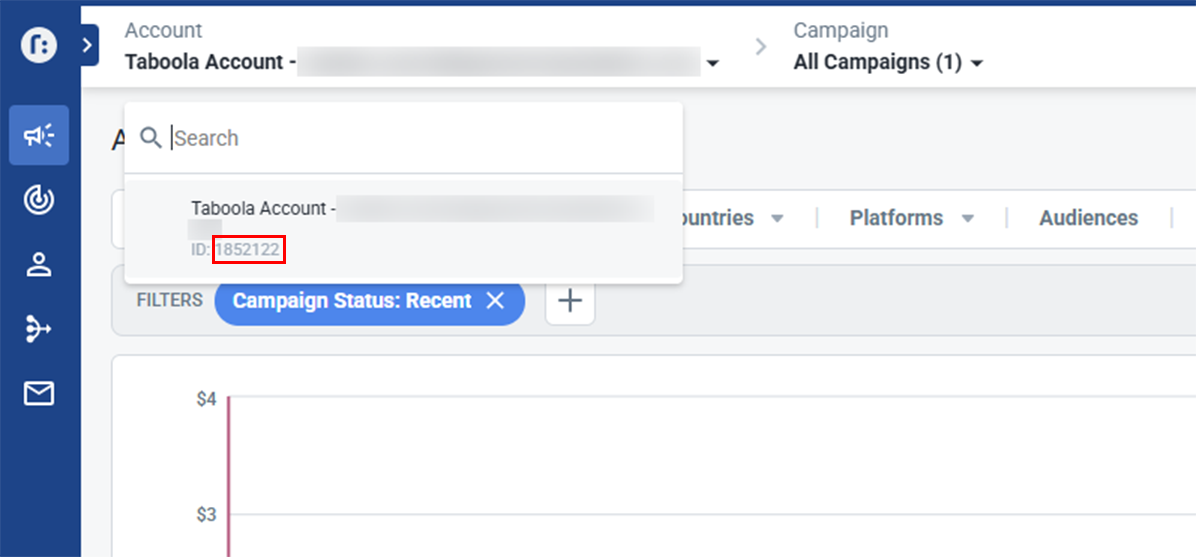Remove the Campaign Status: Recent filter
This screenshot has height=557, width=1196.
click(495, 301)
